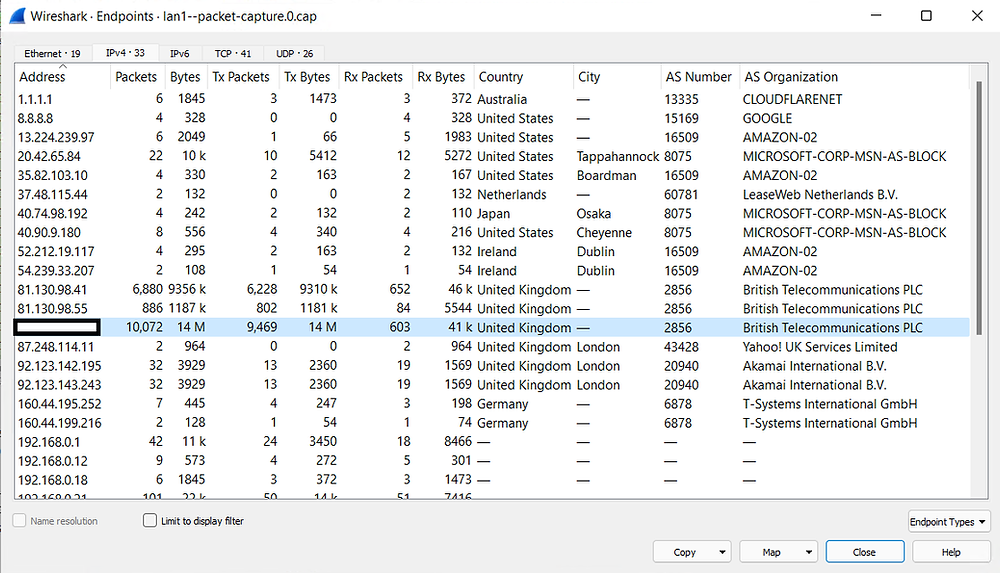Viewport: 1000px width, 573px height.
Task: Click the Close button
Action: [865, 552]
